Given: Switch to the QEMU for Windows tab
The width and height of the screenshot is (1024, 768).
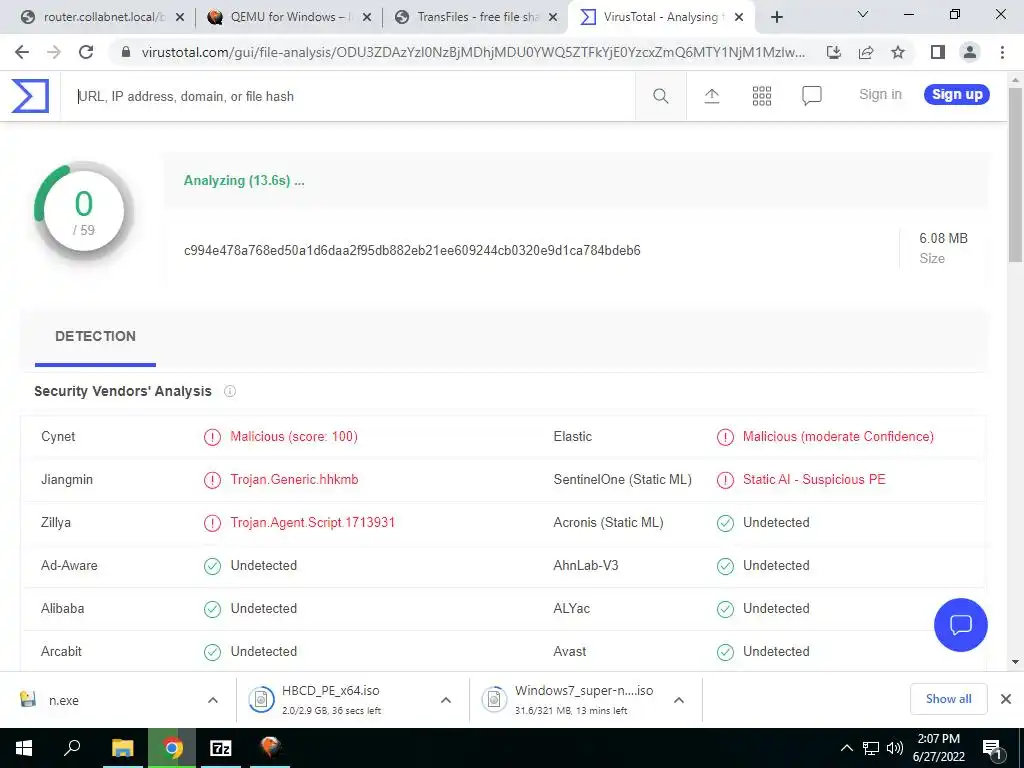Looking at the screenshot, I should (x=287, y=17).
